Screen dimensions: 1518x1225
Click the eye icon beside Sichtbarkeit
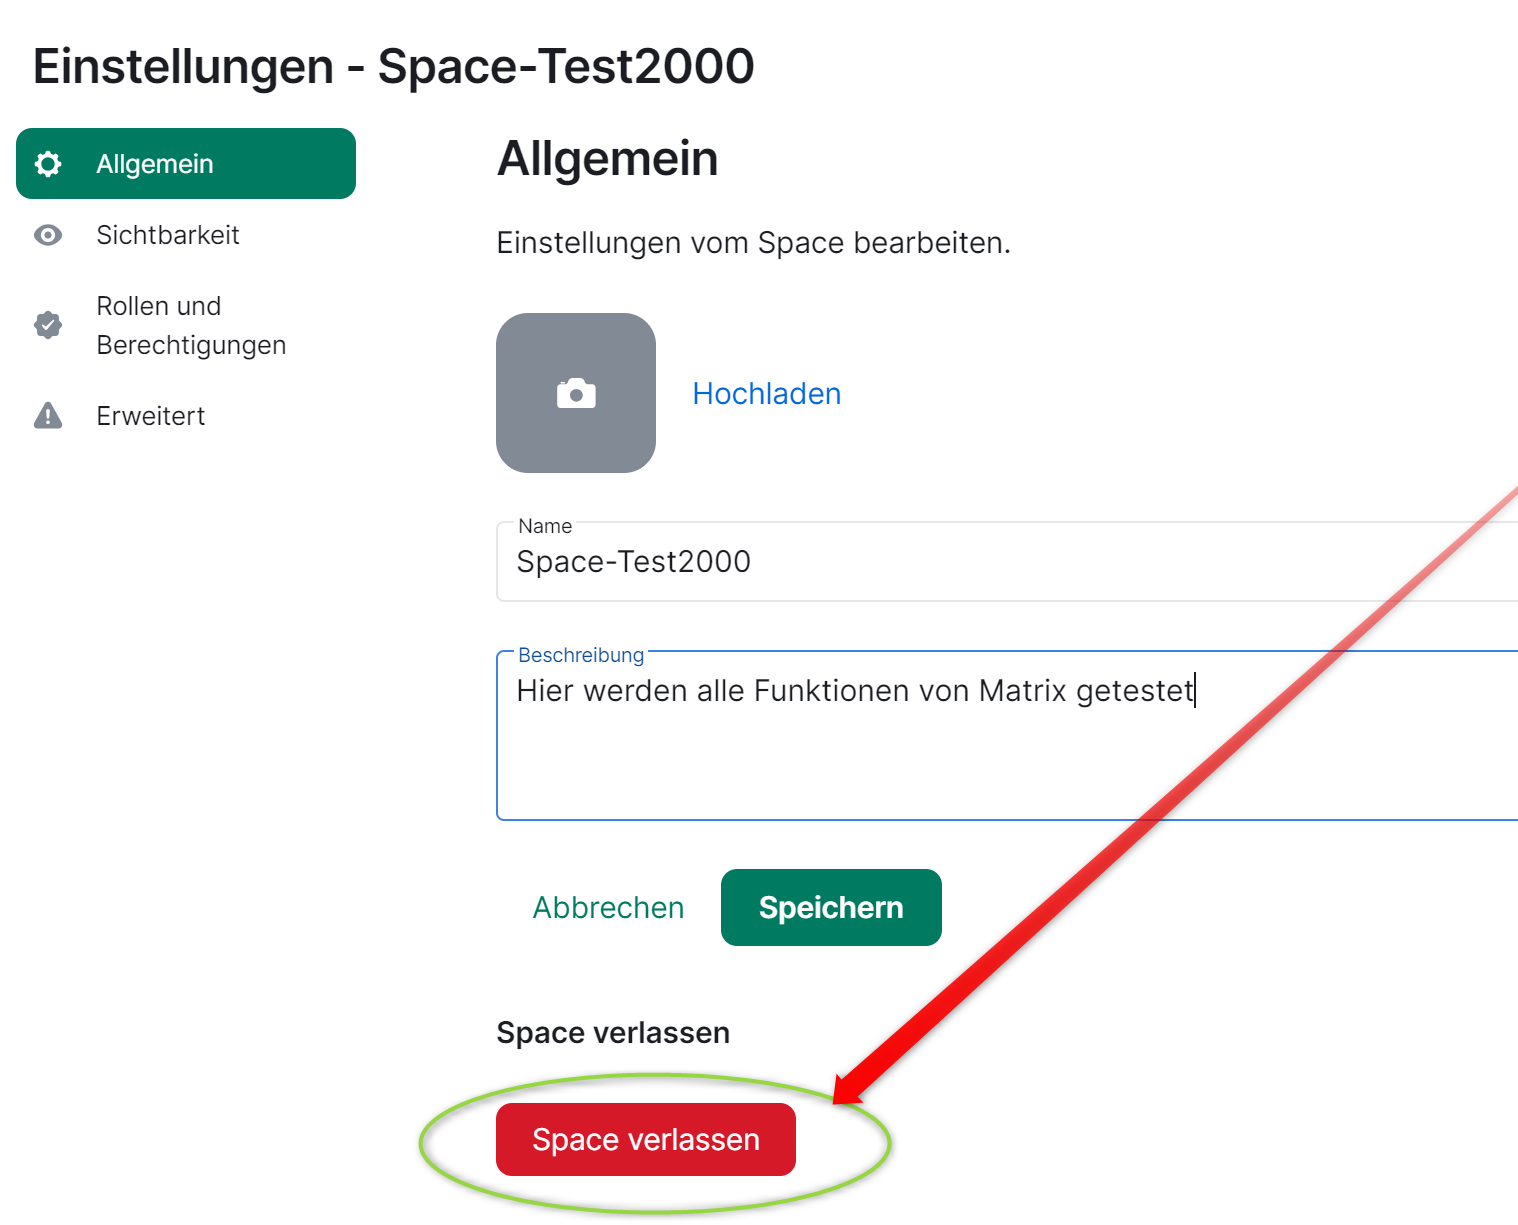[x=48, y=235]
